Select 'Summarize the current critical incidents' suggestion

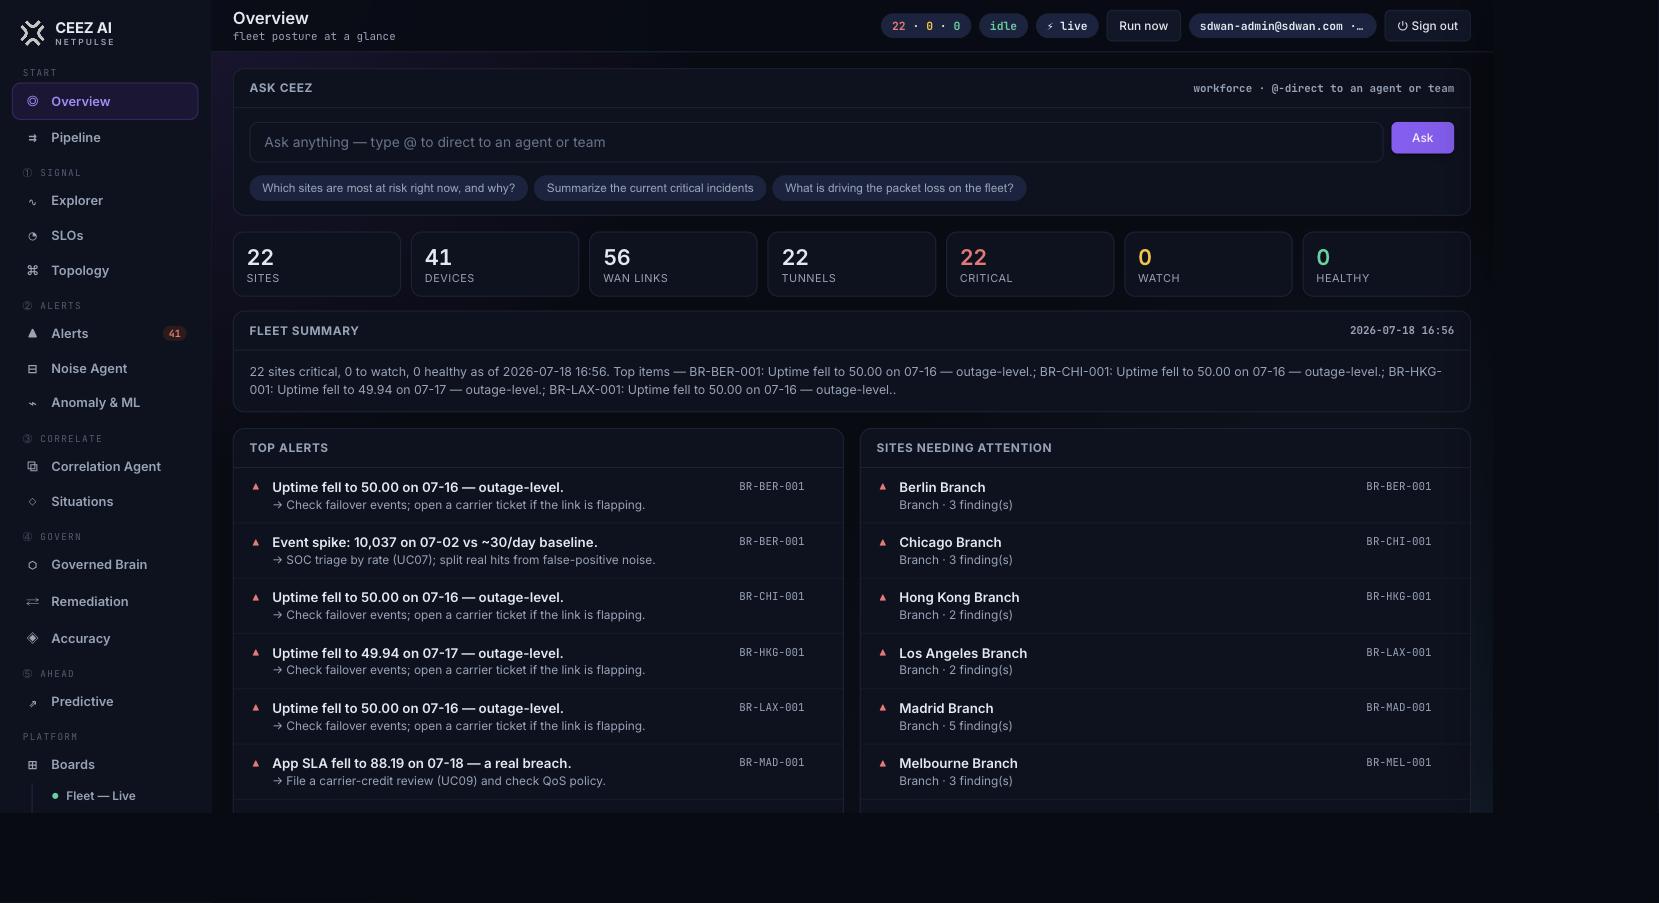[x=650, y=188]
